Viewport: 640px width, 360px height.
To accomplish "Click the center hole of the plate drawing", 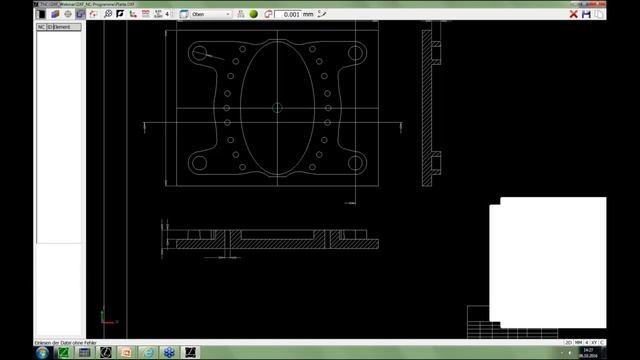I will pyautogui.click(x=277, y=108).
